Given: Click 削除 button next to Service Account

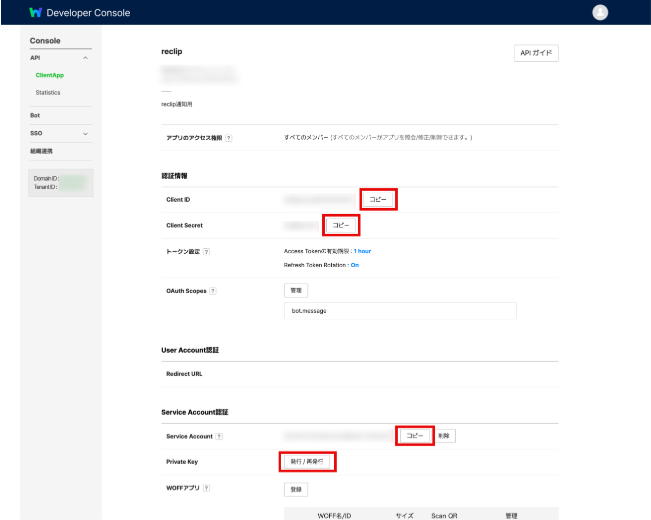Looking at the screenshot, I should coord(446,436).
